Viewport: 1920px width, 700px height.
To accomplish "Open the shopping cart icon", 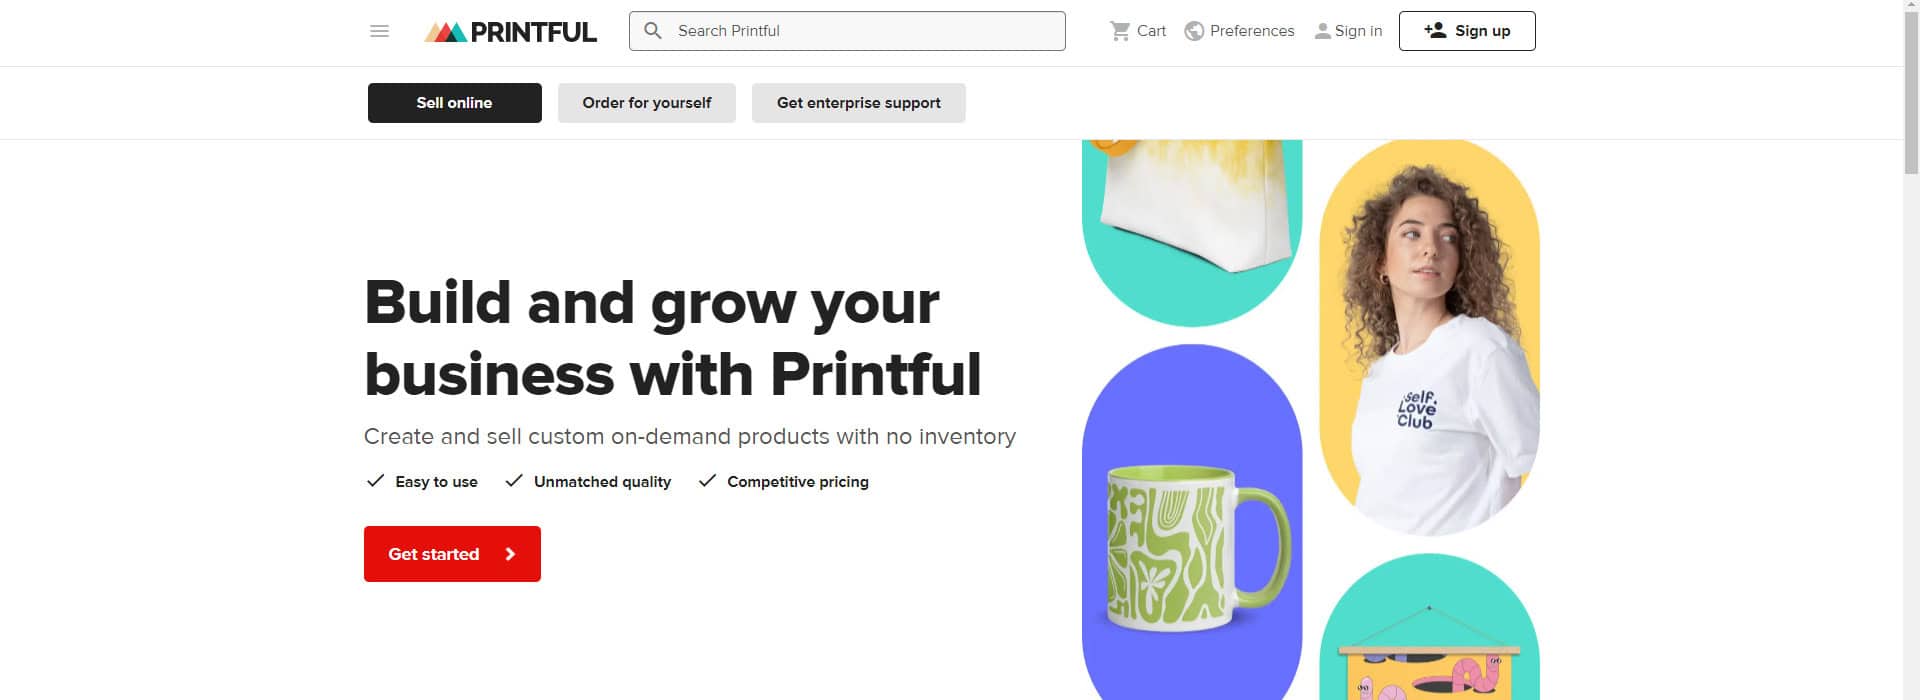I will point(1120,31).
